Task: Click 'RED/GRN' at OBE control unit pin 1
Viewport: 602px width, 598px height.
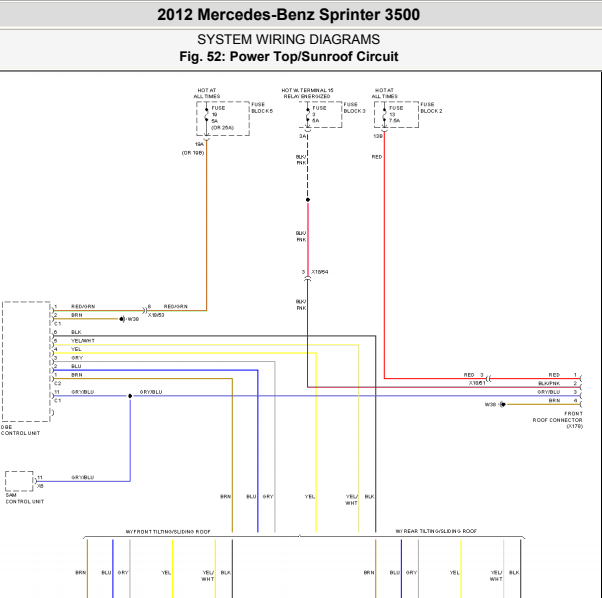Action: (83, 306)
